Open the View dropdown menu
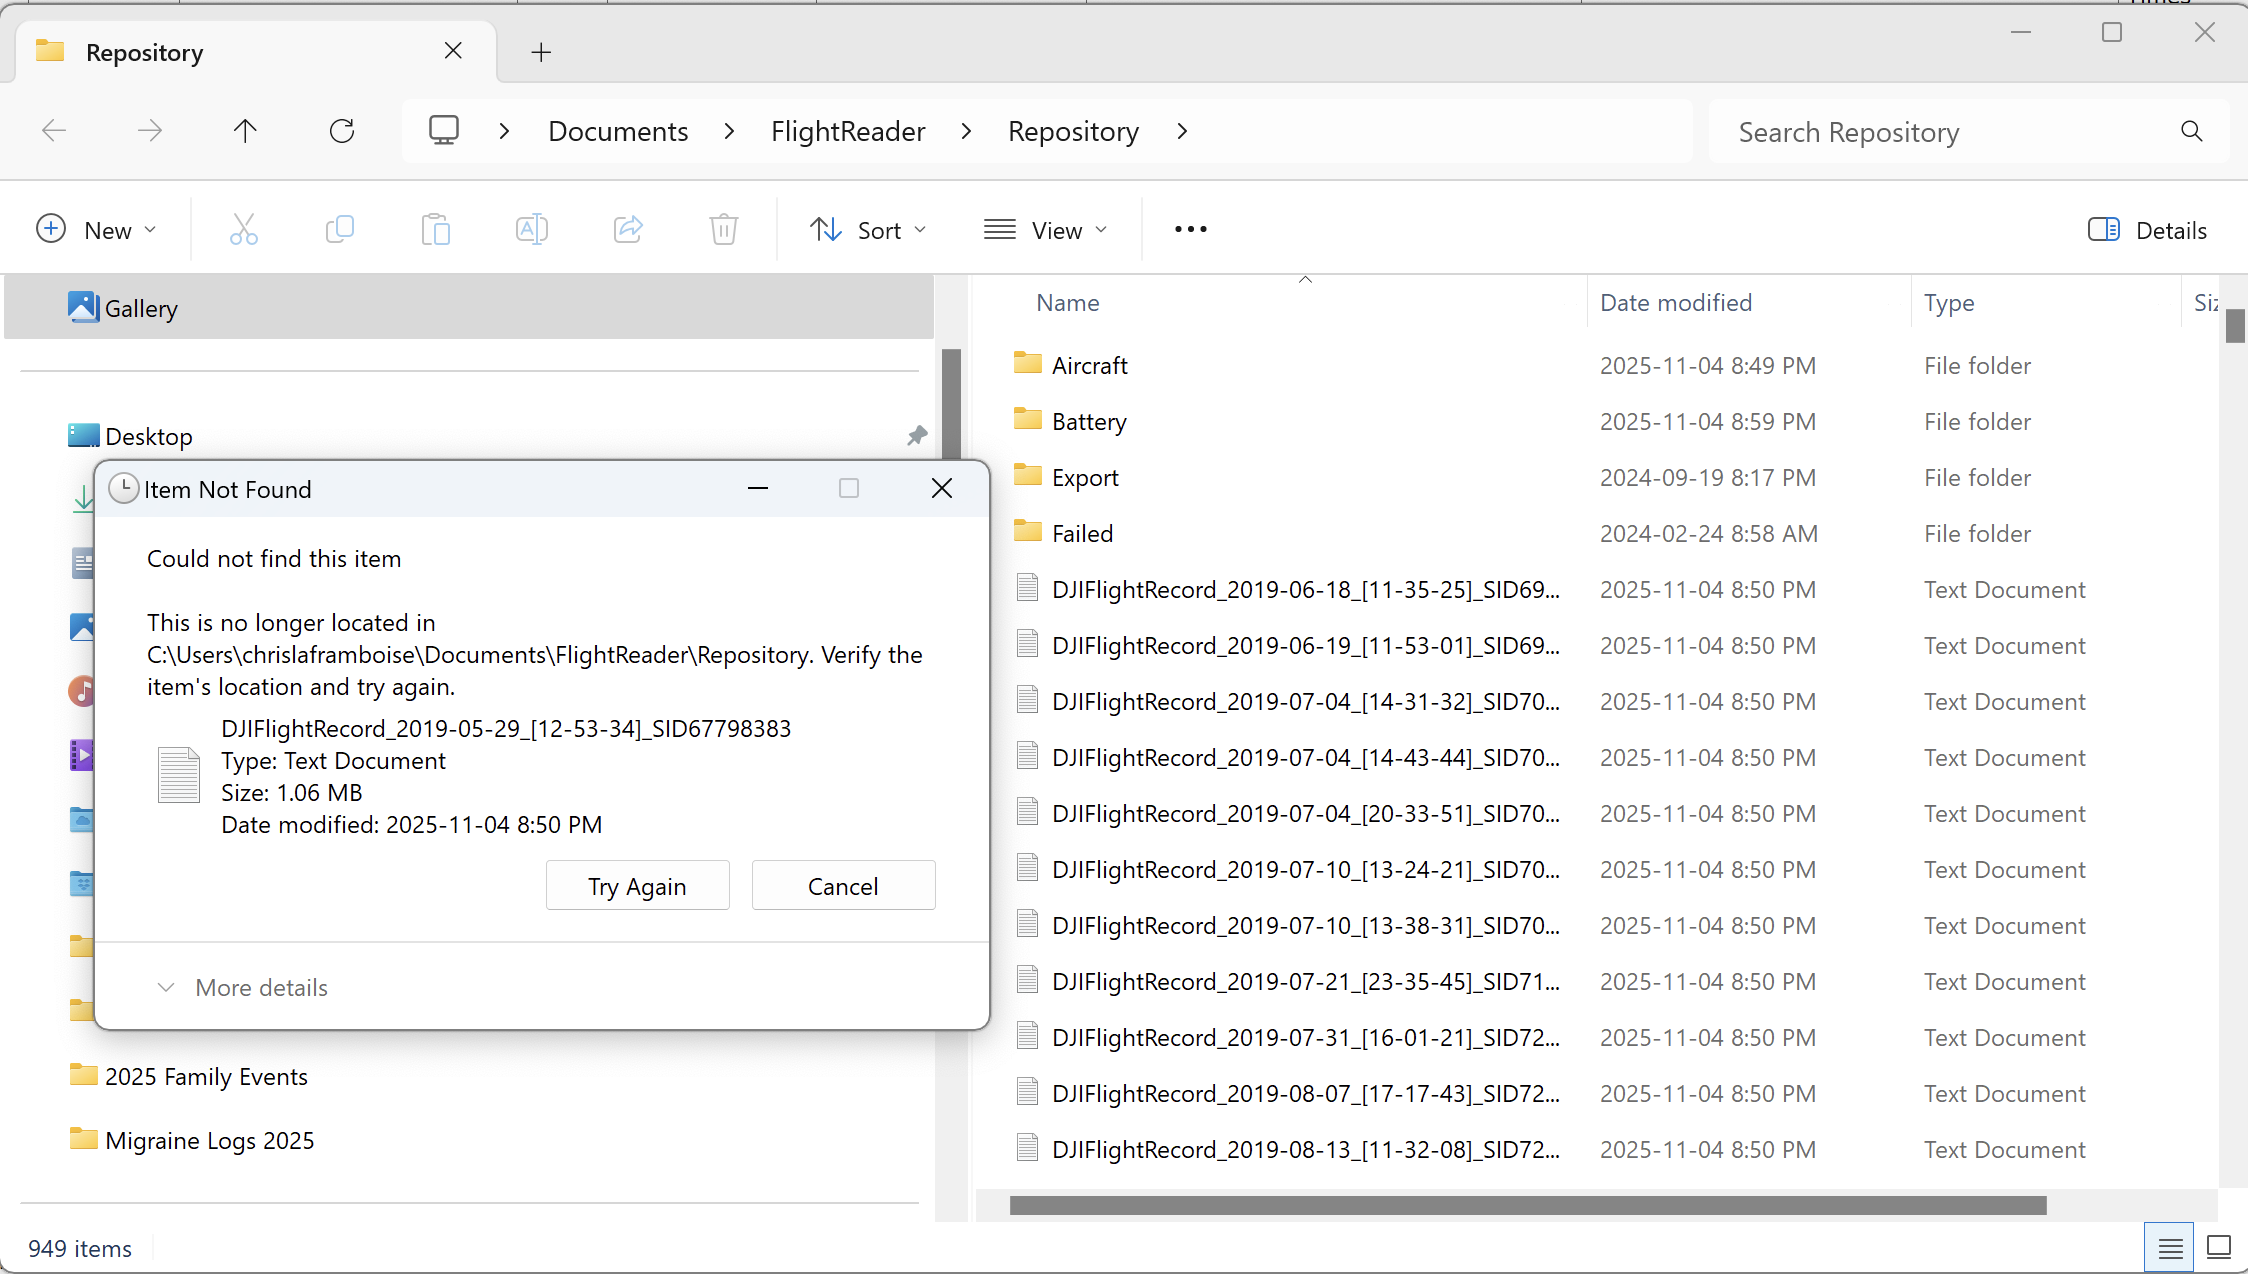The image size is (2248, 1274). click(x=1045, y=230)
